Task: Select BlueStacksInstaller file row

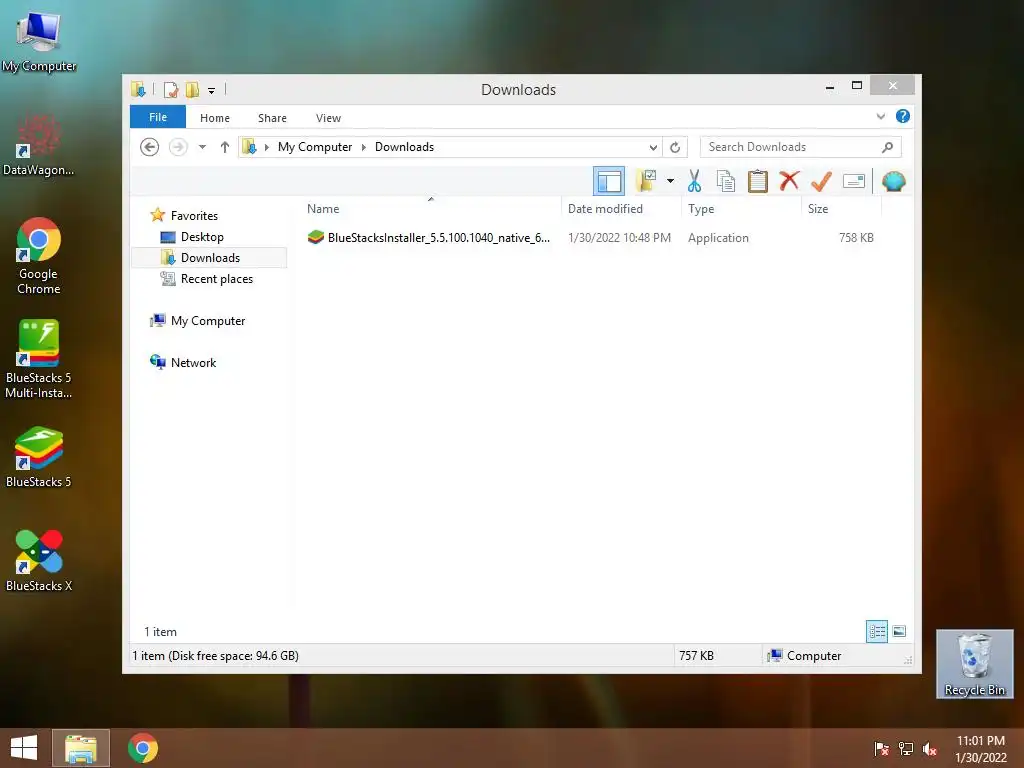Action: 590,238
